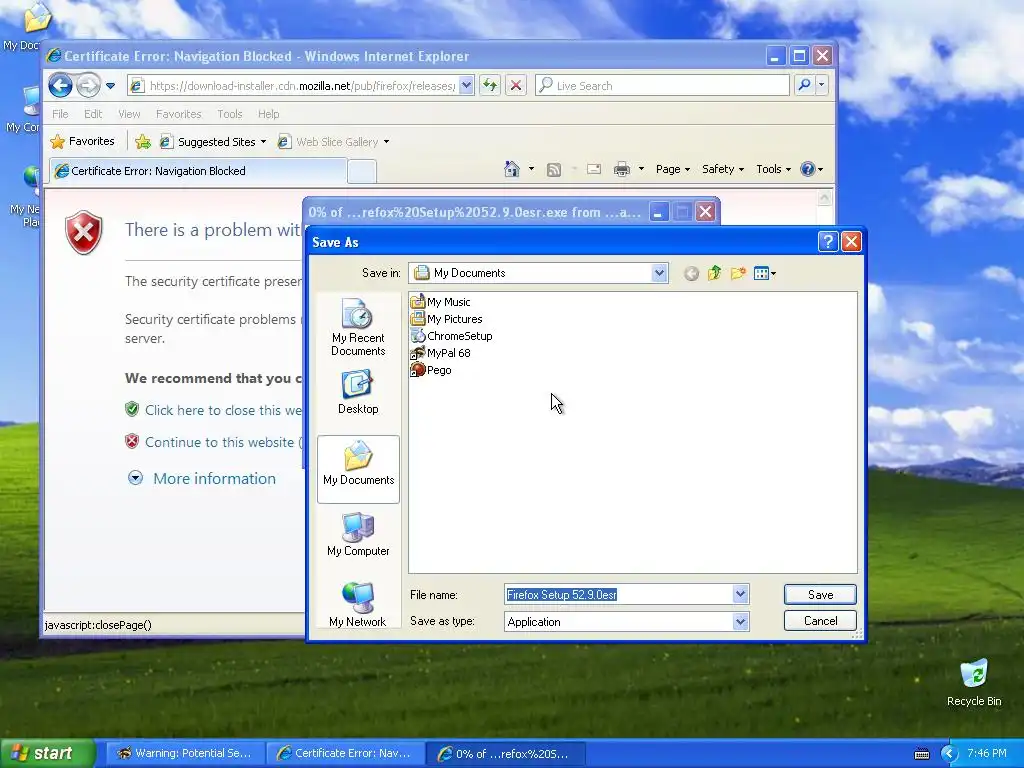The image size is (1024, 768).
Task: Expand hidden tray icons arrow
Action: pos(949,754)
